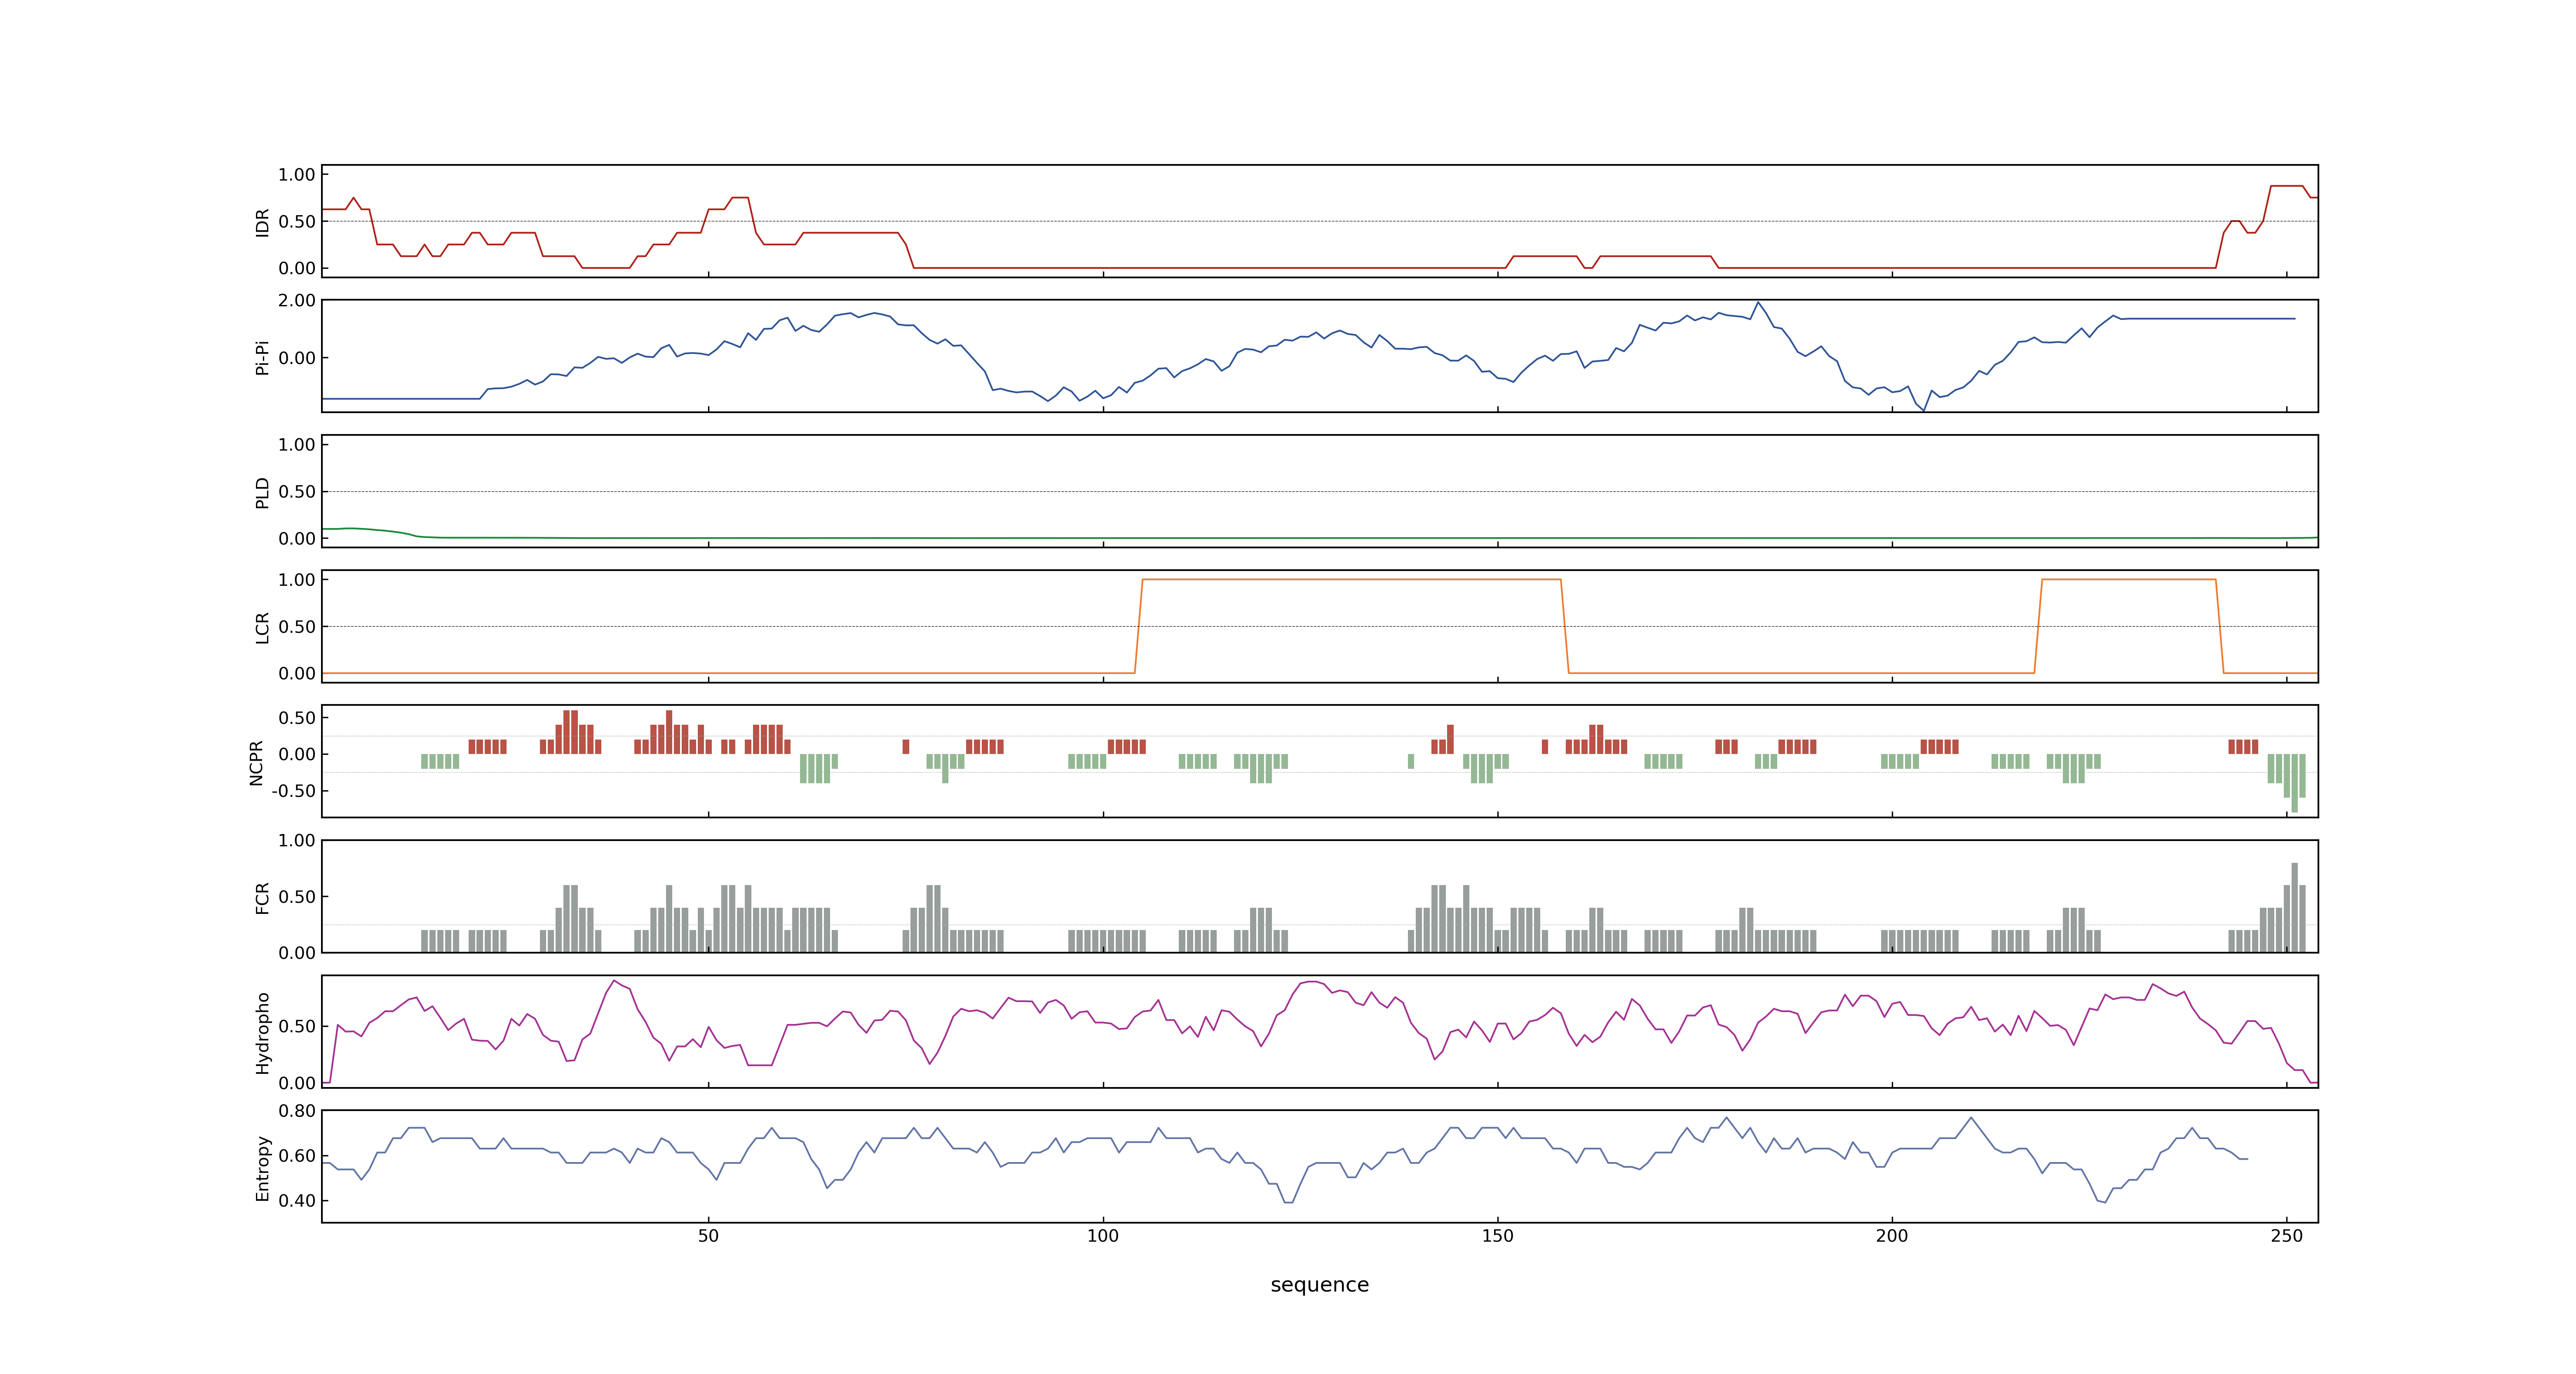Click the x-axis tick label 50
Viewport: 2576px width, 1374px height.
pos(708,1236)
